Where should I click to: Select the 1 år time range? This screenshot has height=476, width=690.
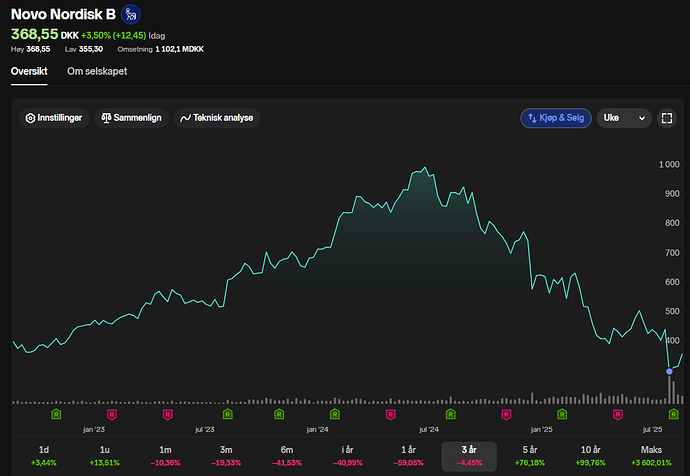tap(408, 456)
